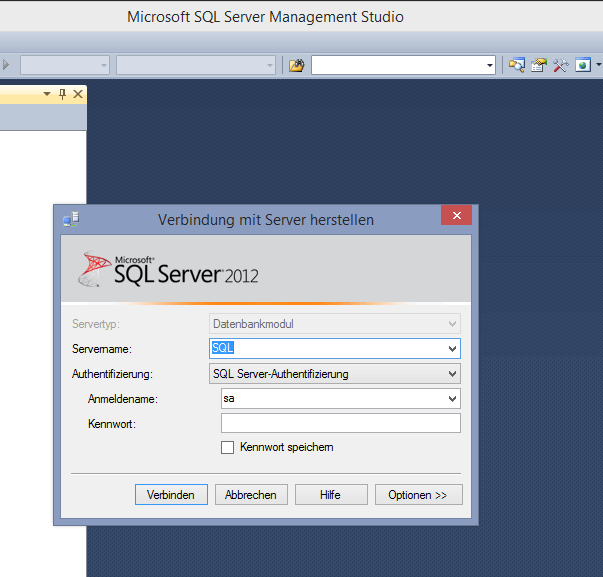Screen dimensions: 603x577
Task: Open the toolbar overflow arrow beside browser icon
Action: [x=598, y=65]
